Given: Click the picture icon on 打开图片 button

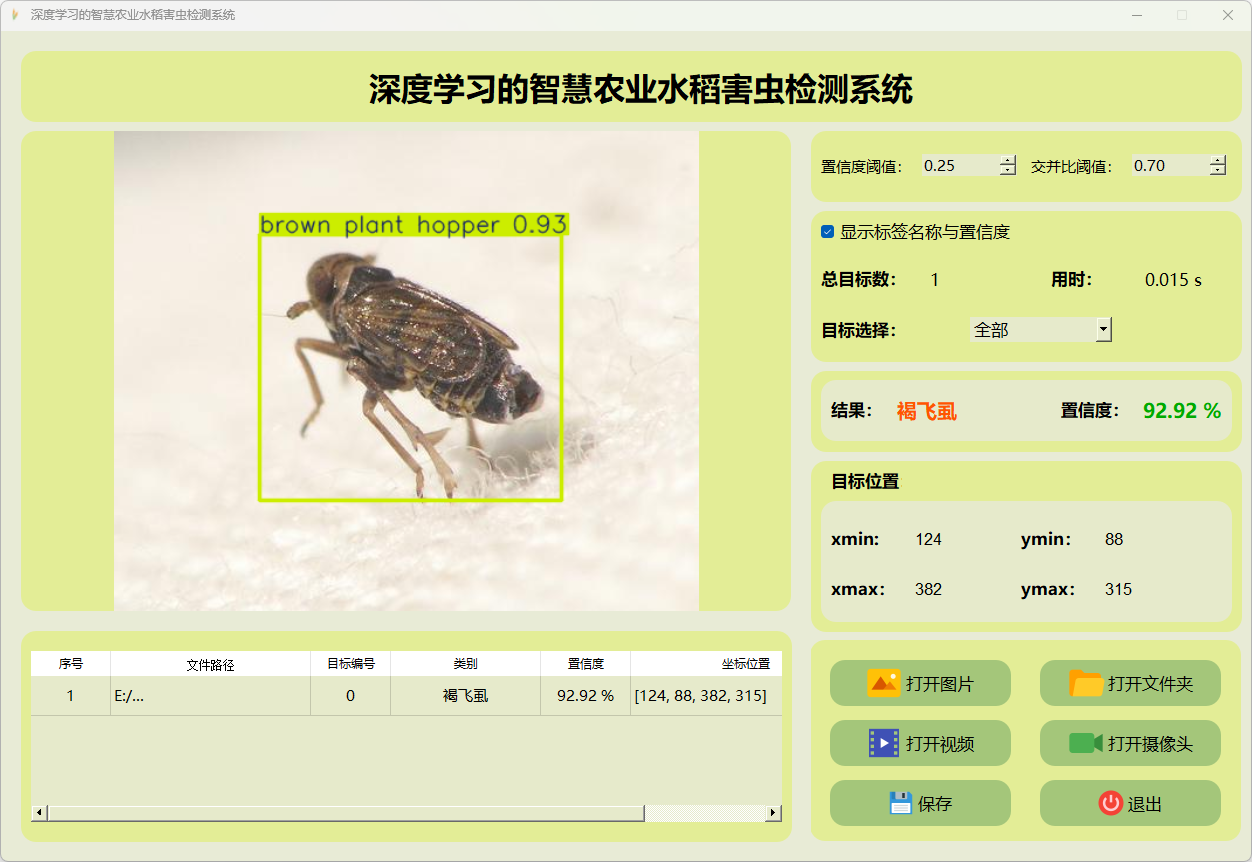Looking at the screenshot, I should click(884, 683).
